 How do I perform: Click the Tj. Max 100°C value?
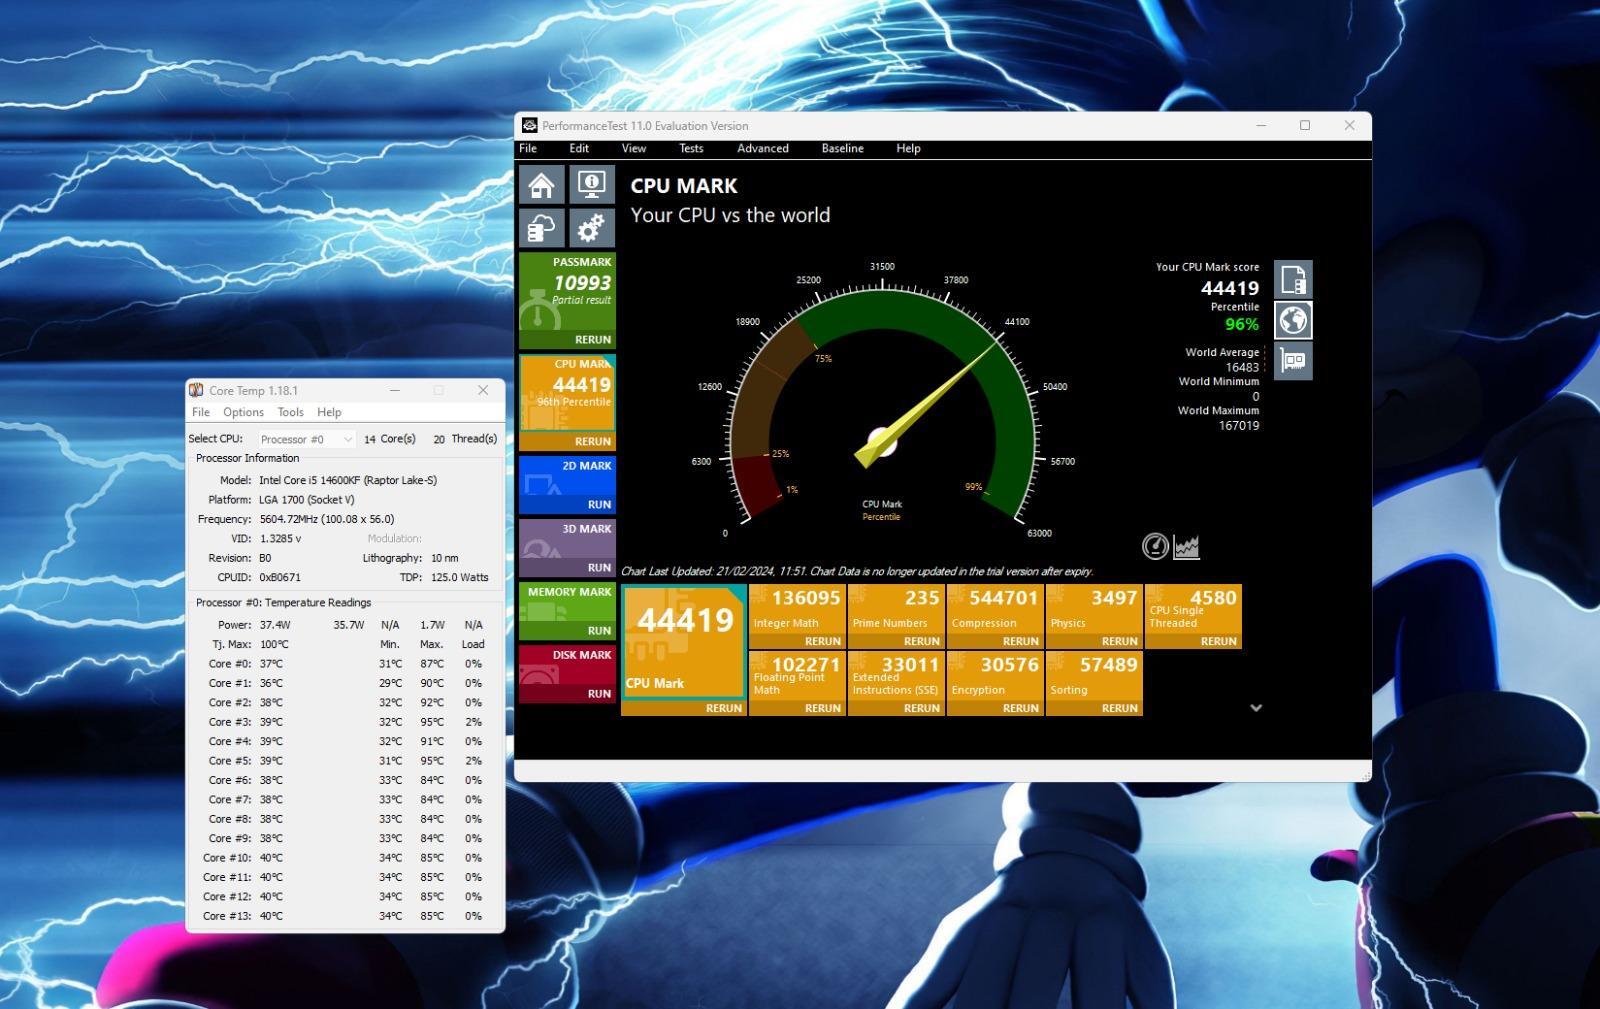(x=274, y=644)
